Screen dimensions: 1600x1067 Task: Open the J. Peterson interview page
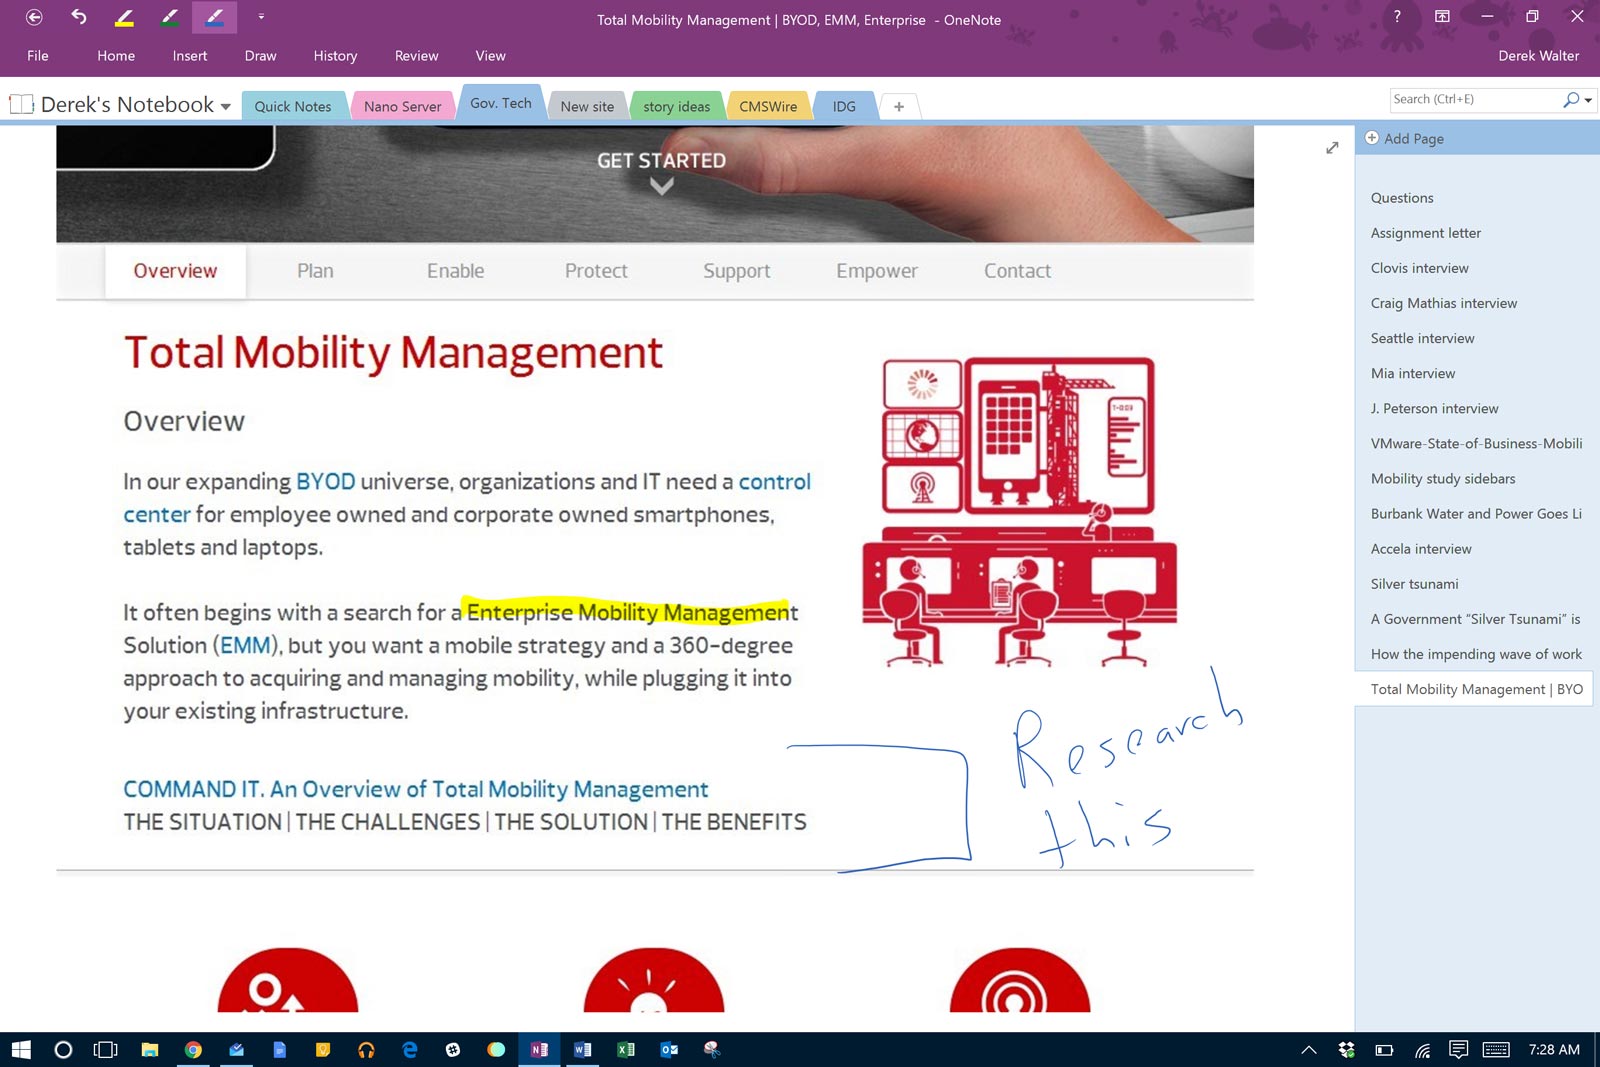click(1474, 408)
